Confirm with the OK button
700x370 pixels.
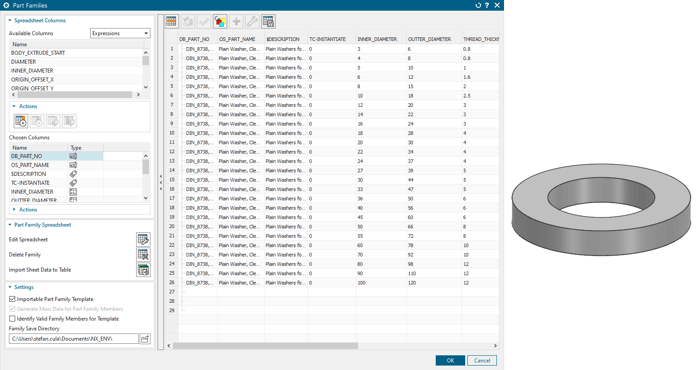click(x=450, y=361)
